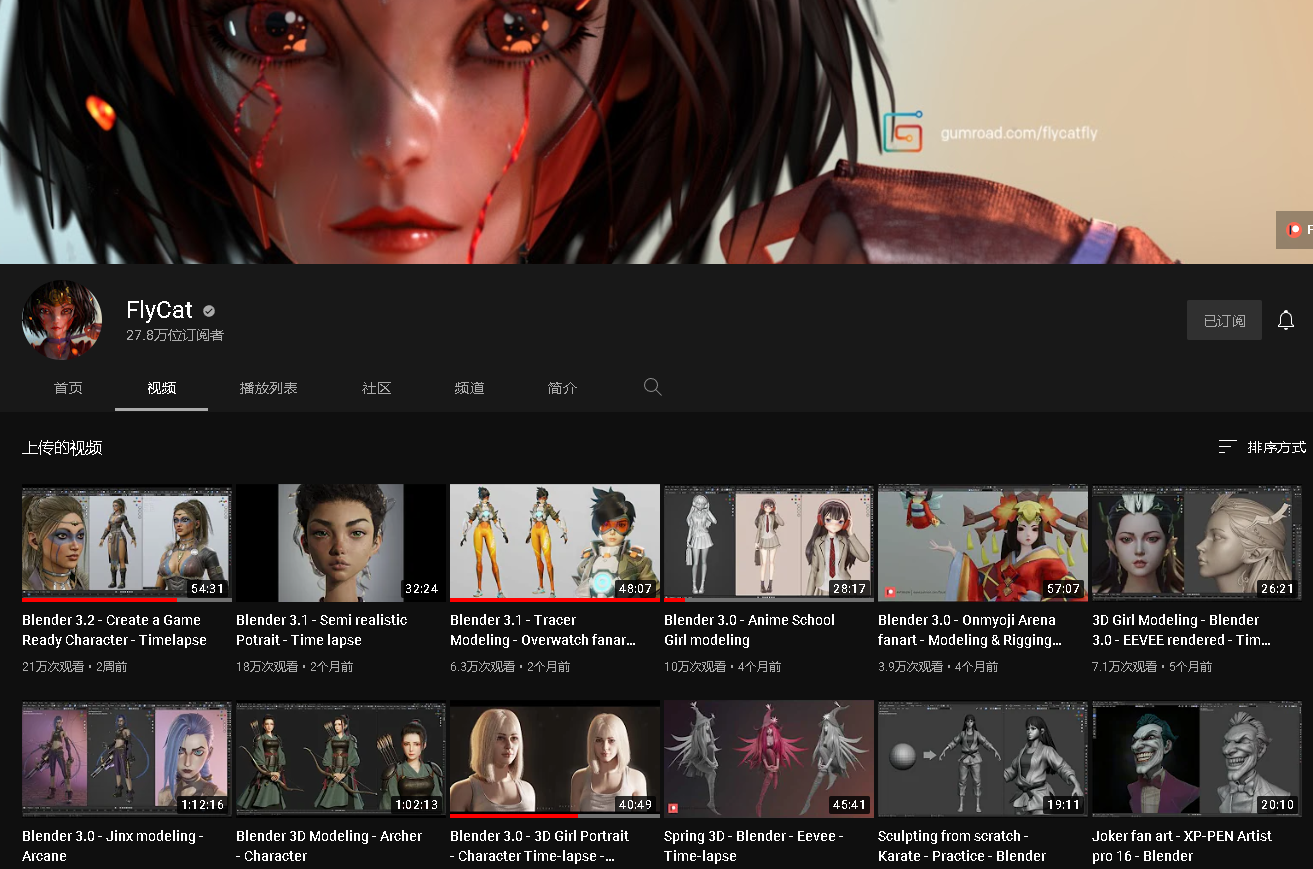Open 'Joker fan art - XP-PEN Artist' title
Image resolution: width=1313 pixels, height=869 pixels.
(x=1182, y=845)
